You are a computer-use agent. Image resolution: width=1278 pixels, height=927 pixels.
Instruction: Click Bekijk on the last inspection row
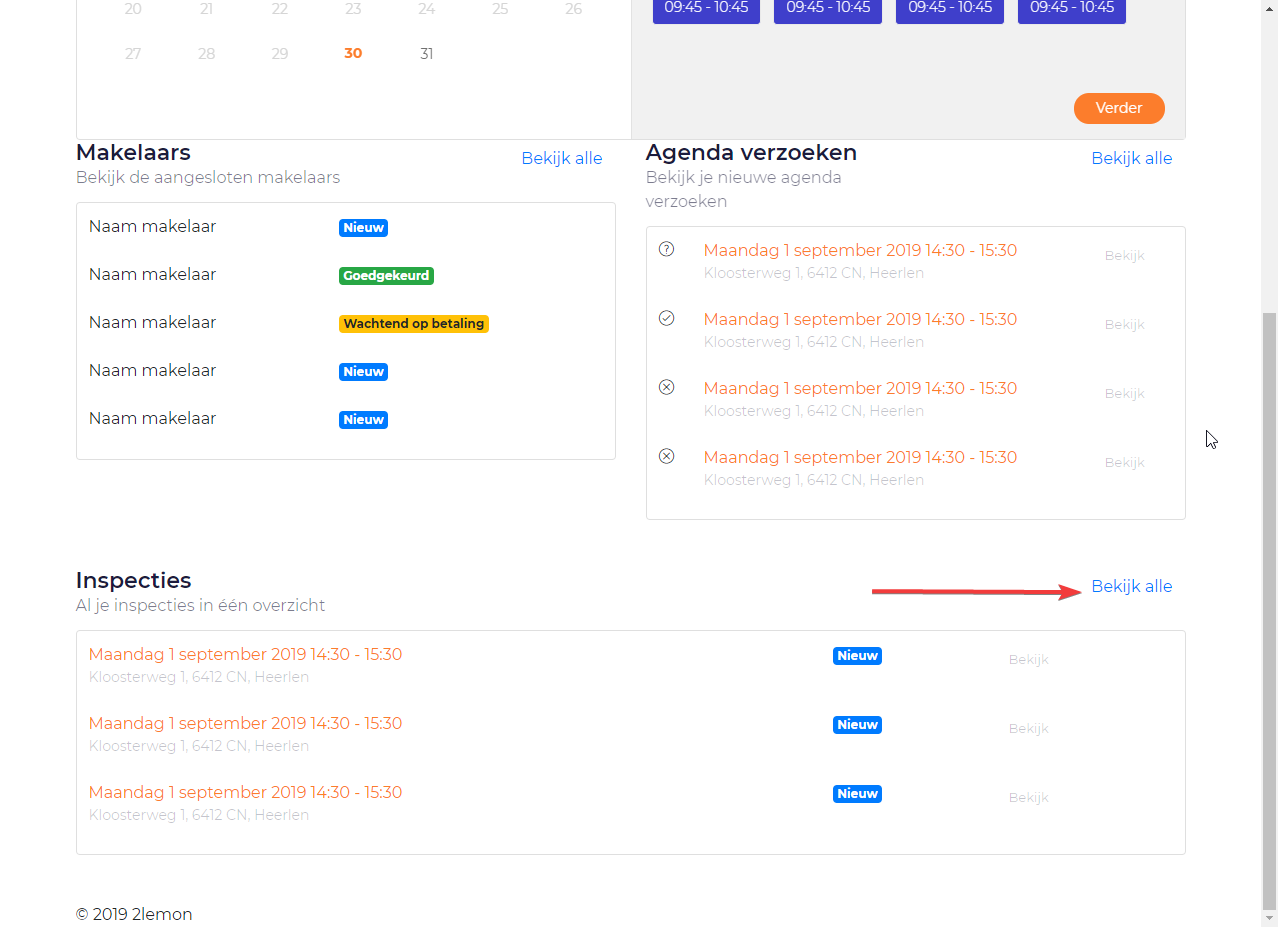click(1028, 798)
